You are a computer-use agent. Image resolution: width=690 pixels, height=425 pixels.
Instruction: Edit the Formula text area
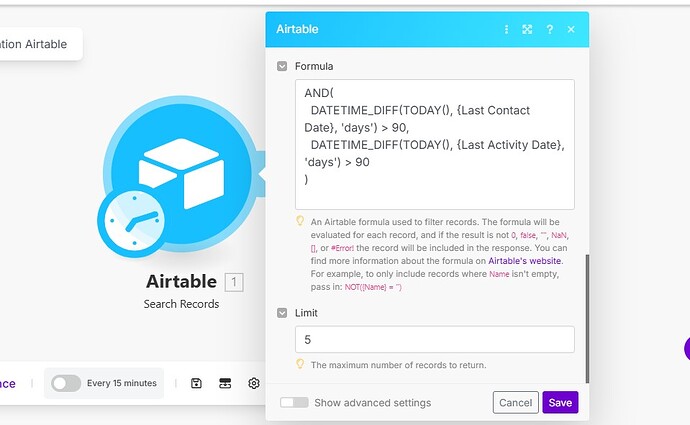[434, 144]
